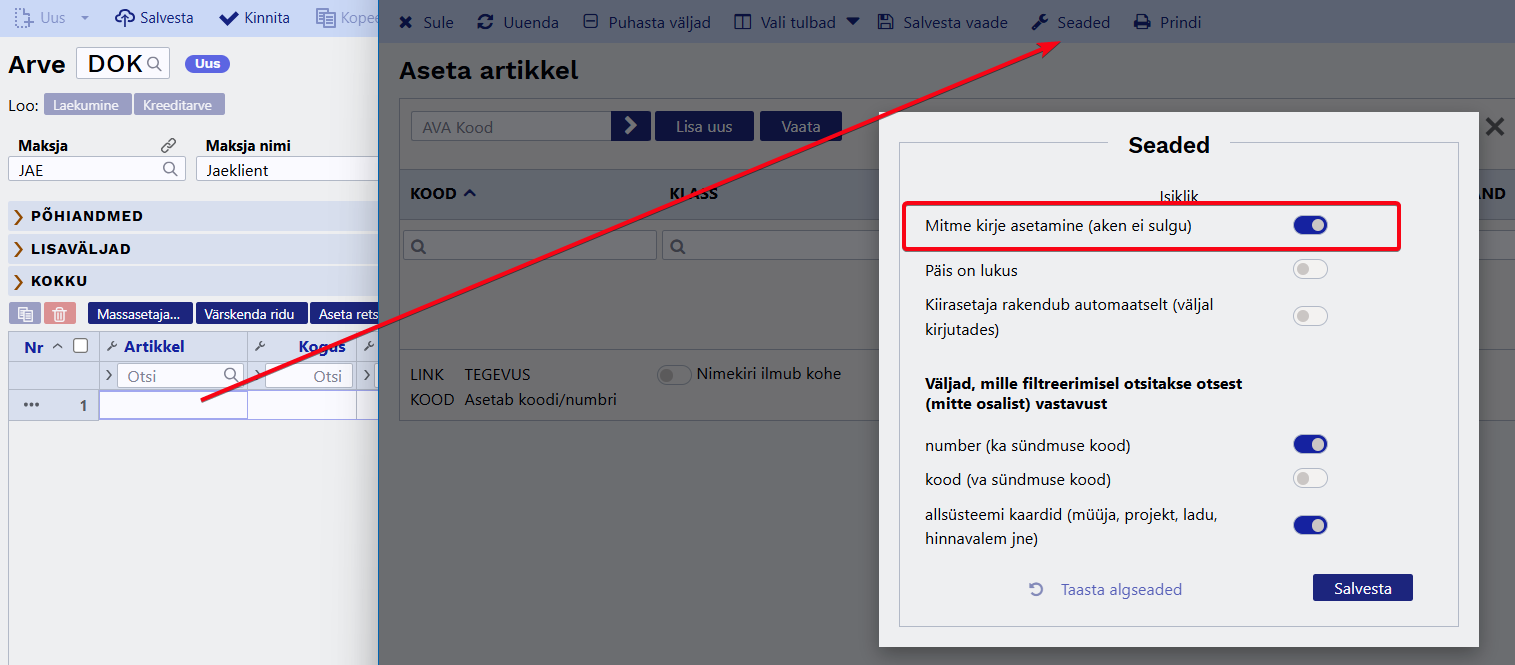1515x665 pixels.
Task: Toggle Nimekiri ilmub kohe switch
Action: [x=674, y=375]
